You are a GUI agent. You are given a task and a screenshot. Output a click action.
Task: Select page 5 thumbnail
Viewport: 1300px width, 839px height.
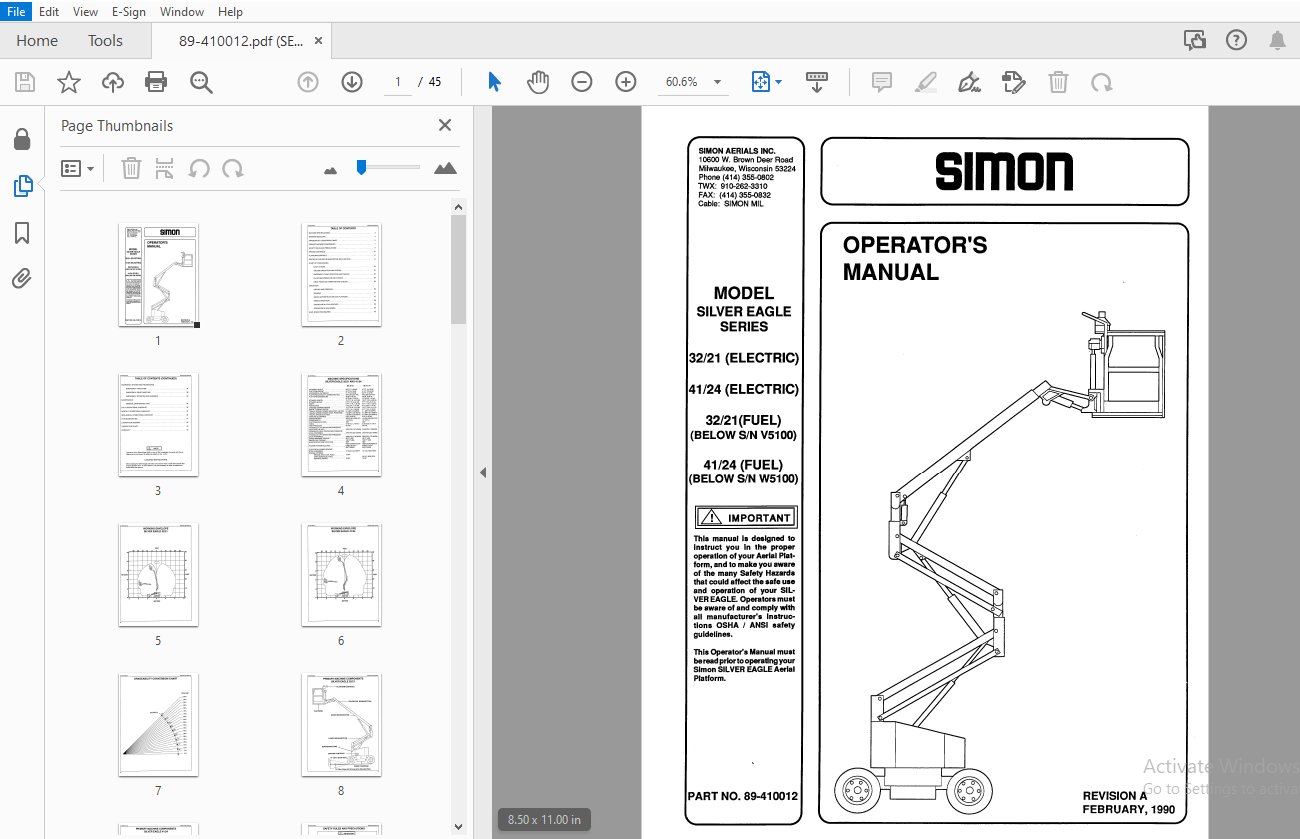click(x=158, y=575)
